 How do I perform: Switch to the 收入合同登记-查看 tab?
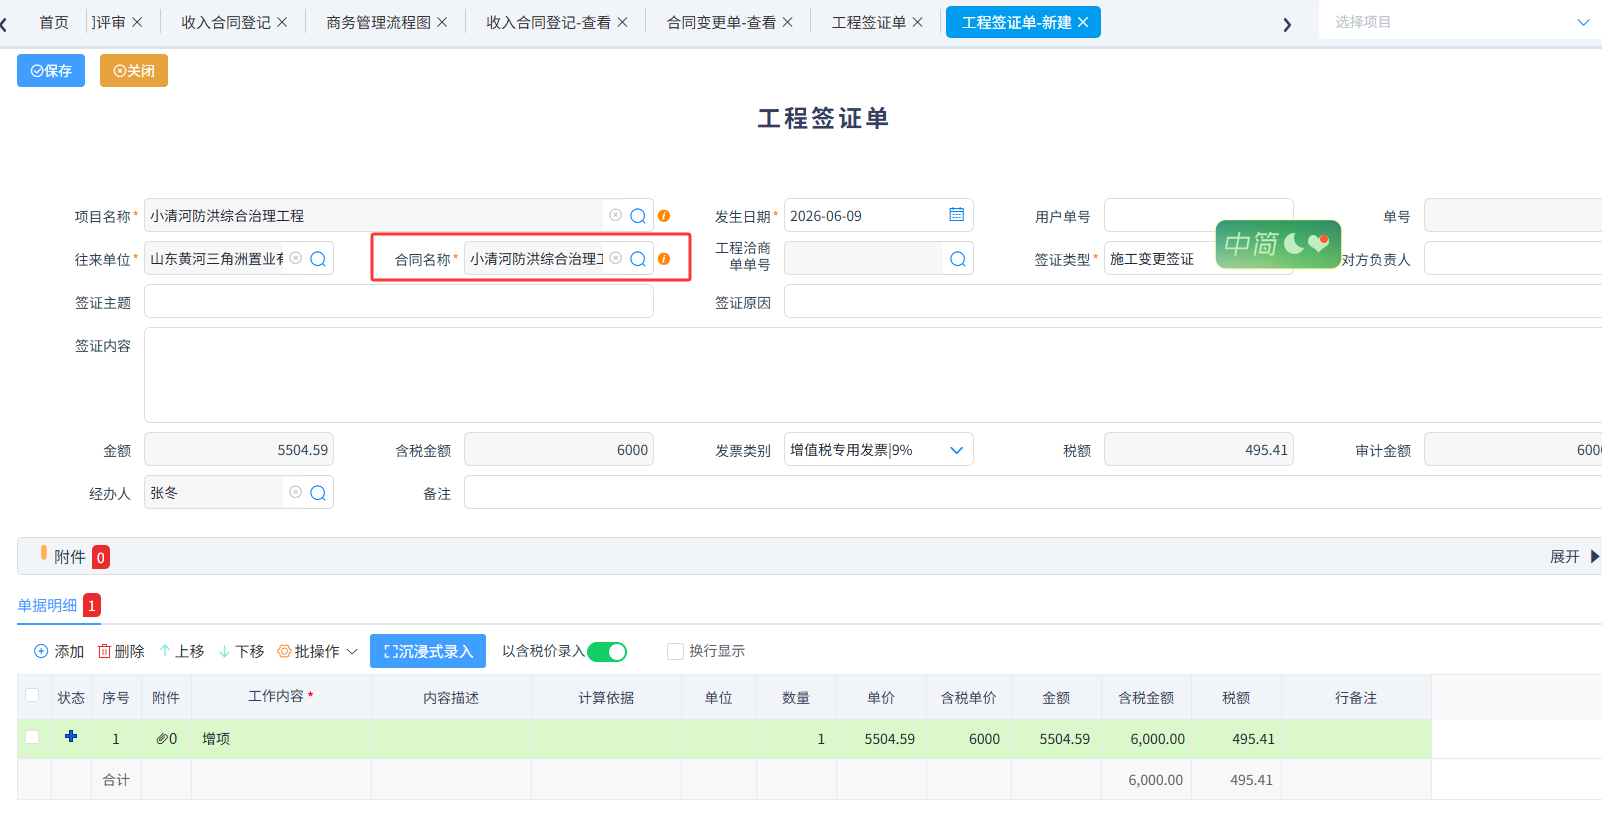[x=548, y=22]
